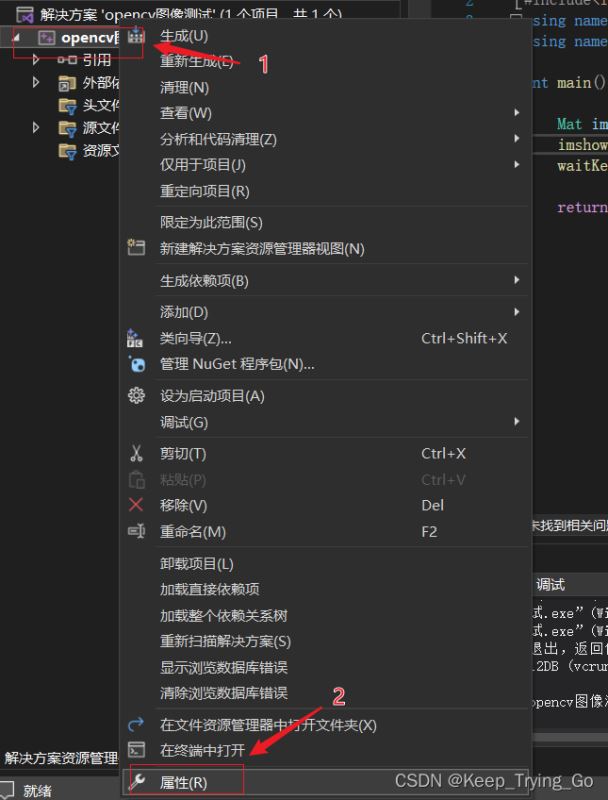Click the scissors Cut (剪切) icon
608x800 pixels.
click(x=137, y=454)
